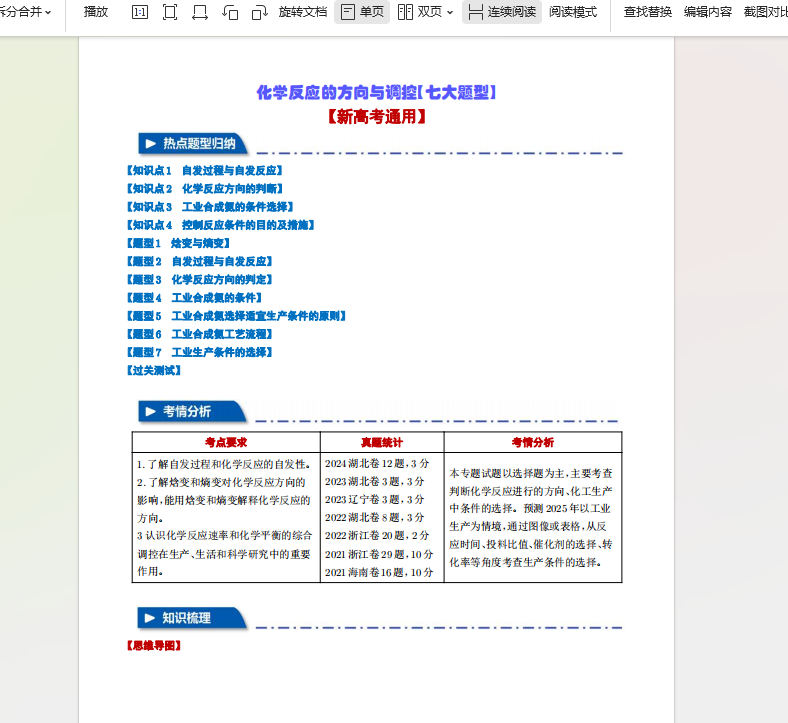Click the text 2024湖北卷12题,3分
This screenshot has width=788, height=723.
click(377, 463)
